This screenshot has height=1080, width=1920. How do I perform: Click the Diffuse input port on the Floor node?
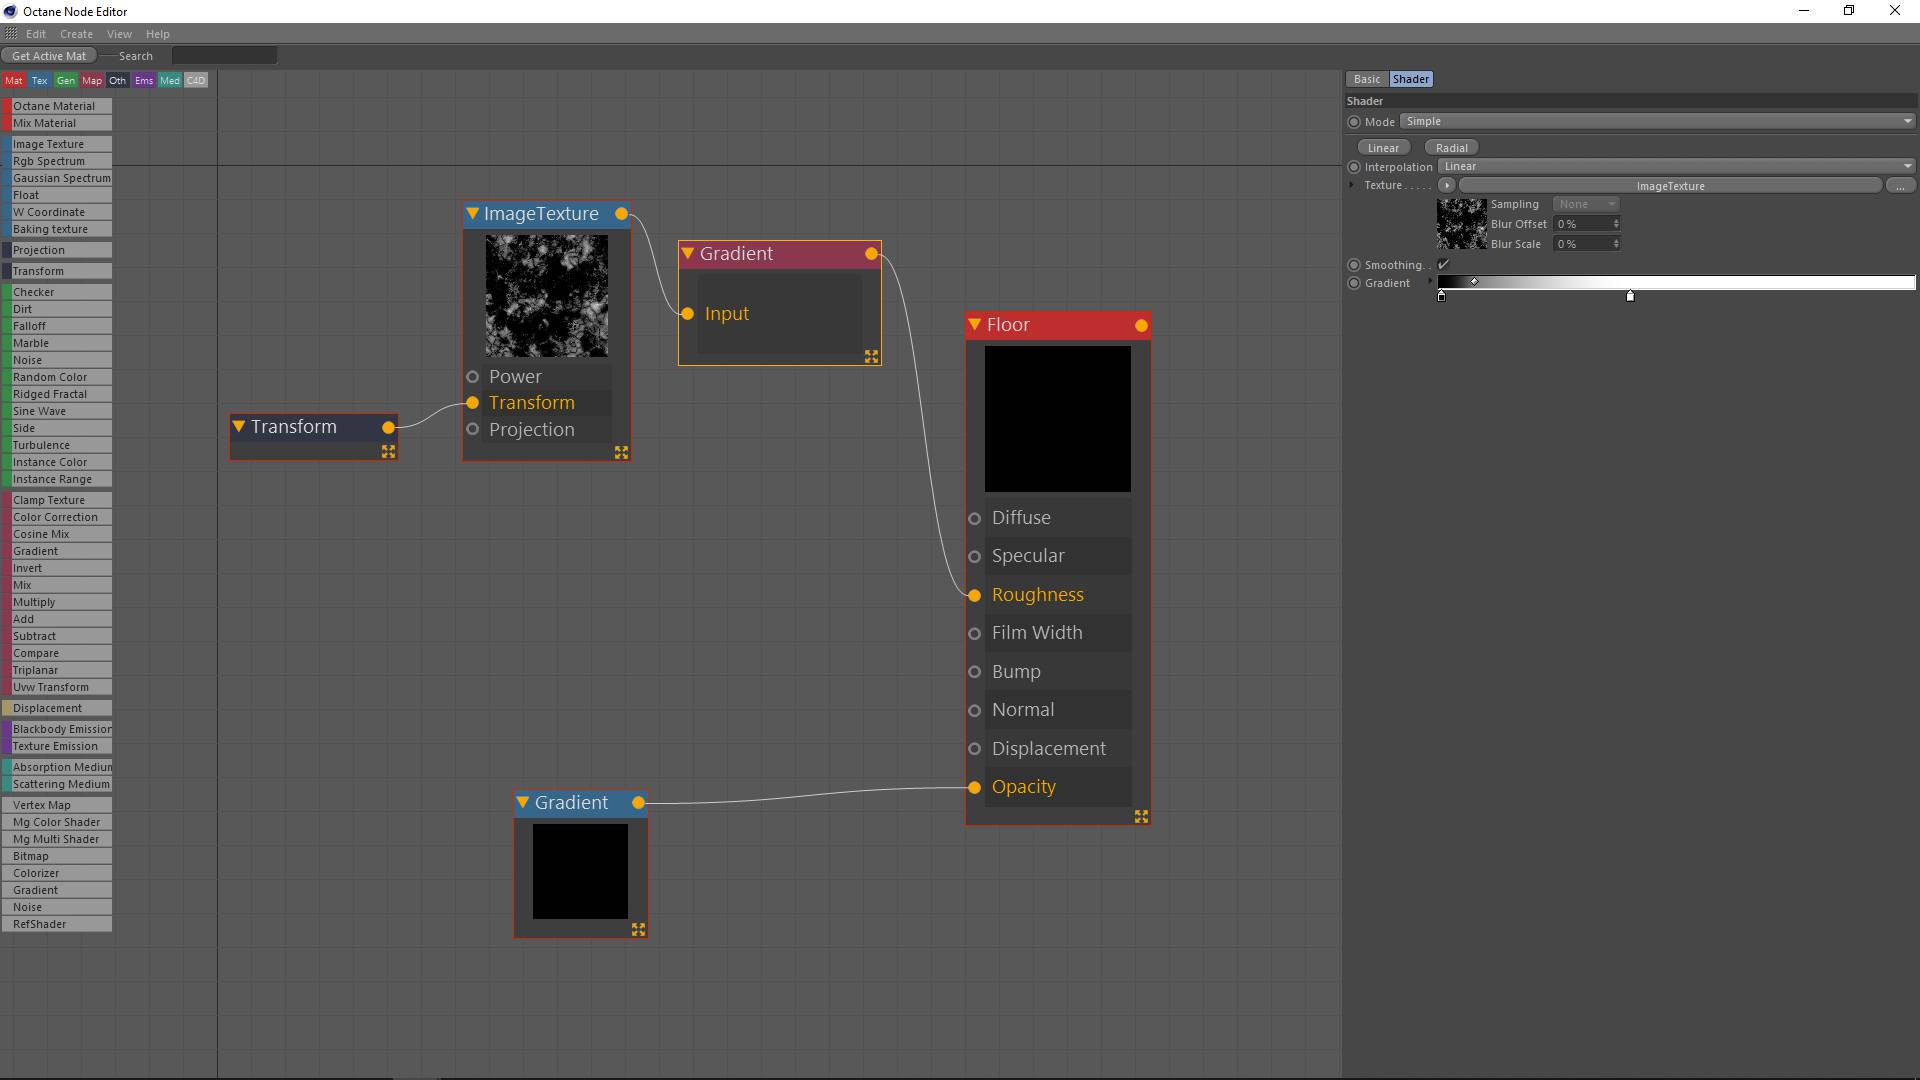tap(975, 518)
